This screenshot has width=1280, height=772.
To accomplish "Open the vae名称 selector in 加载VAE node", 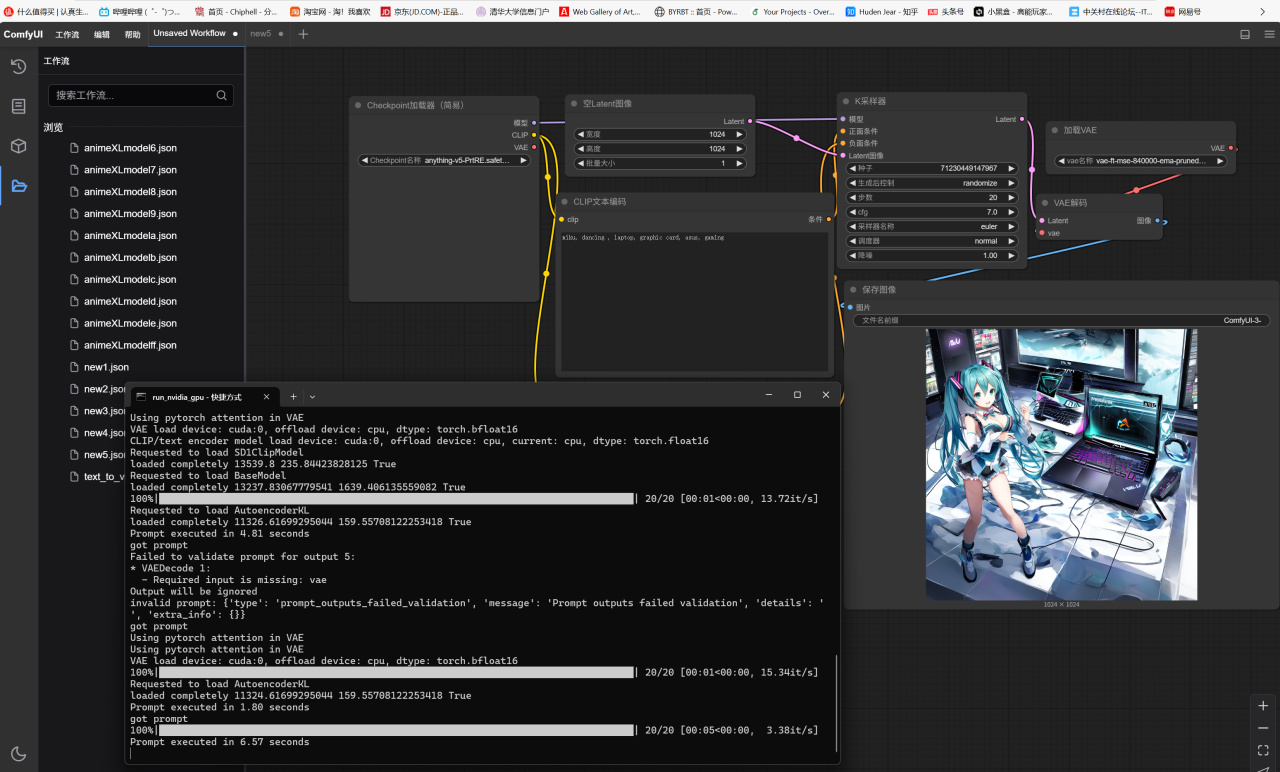I will [x=1140, y=161].
